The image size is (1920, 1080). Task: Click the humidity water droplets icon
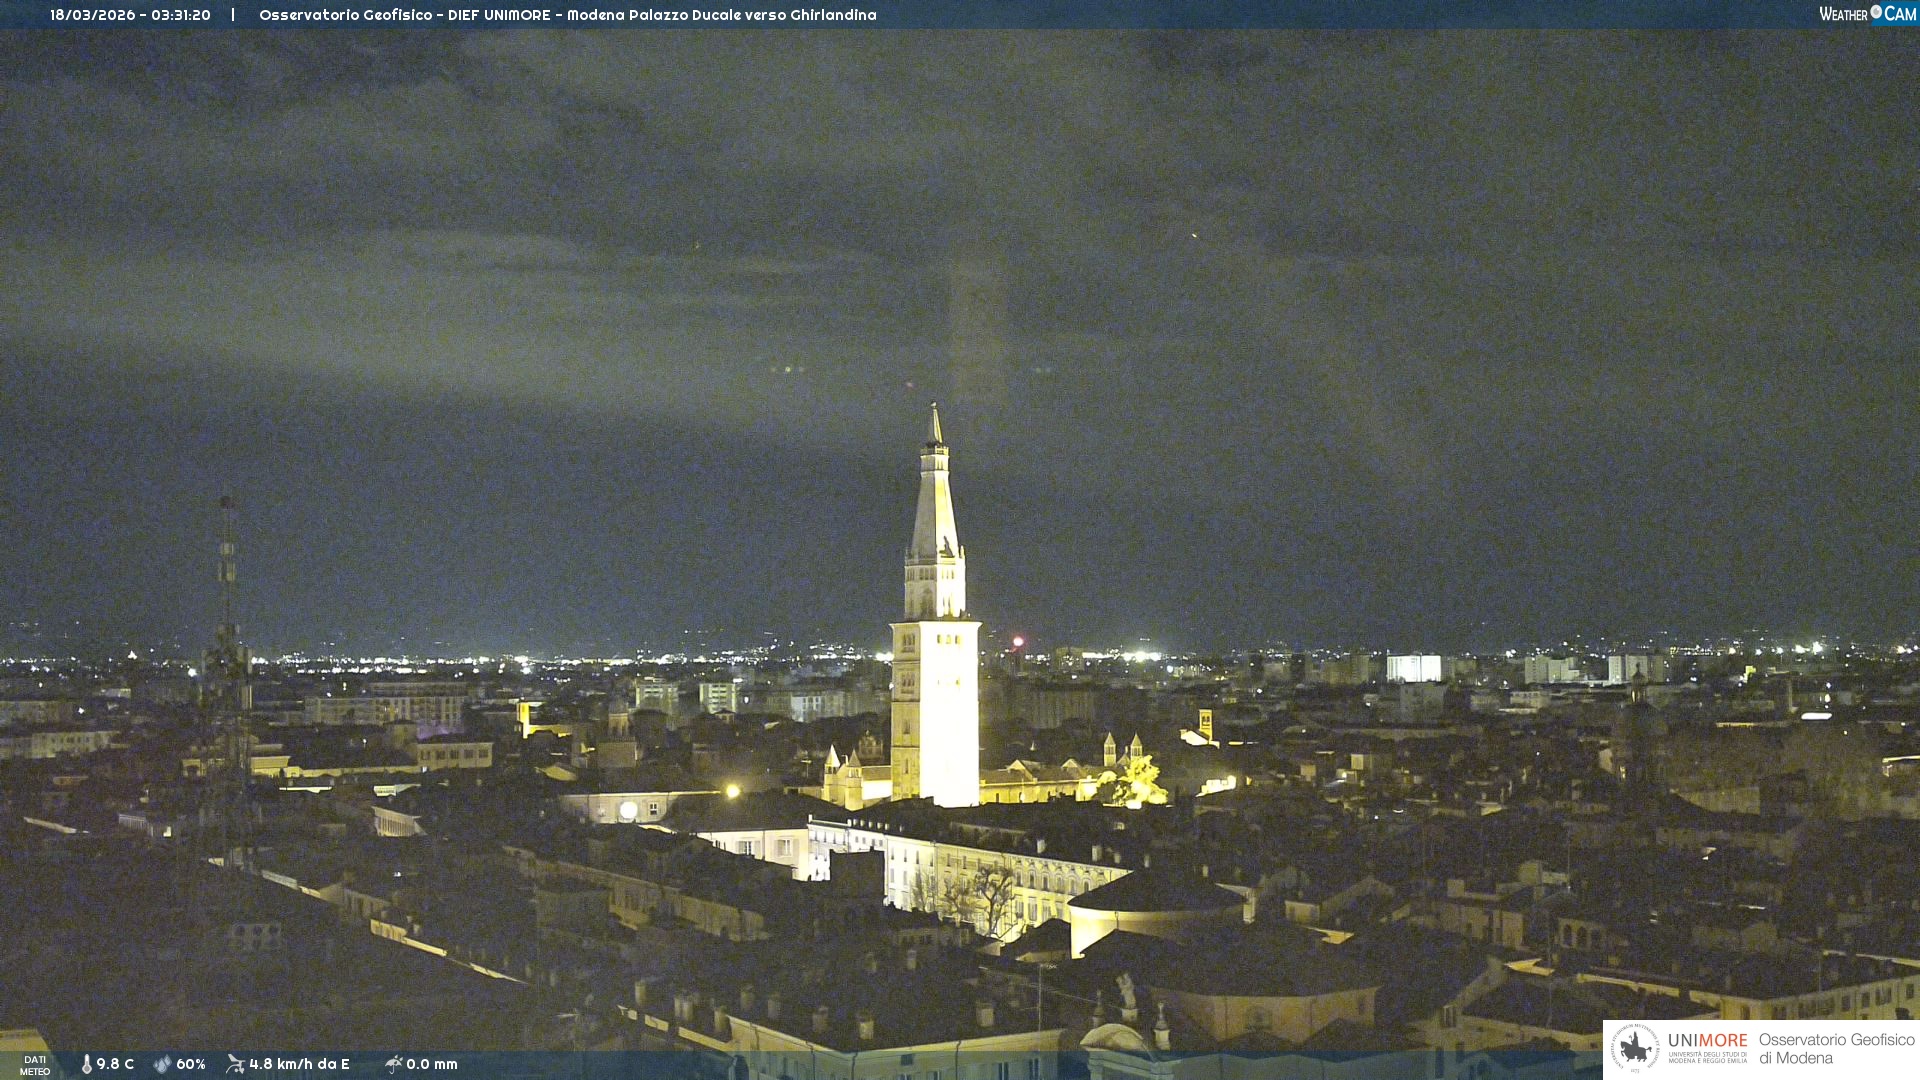click(162, 1064)
